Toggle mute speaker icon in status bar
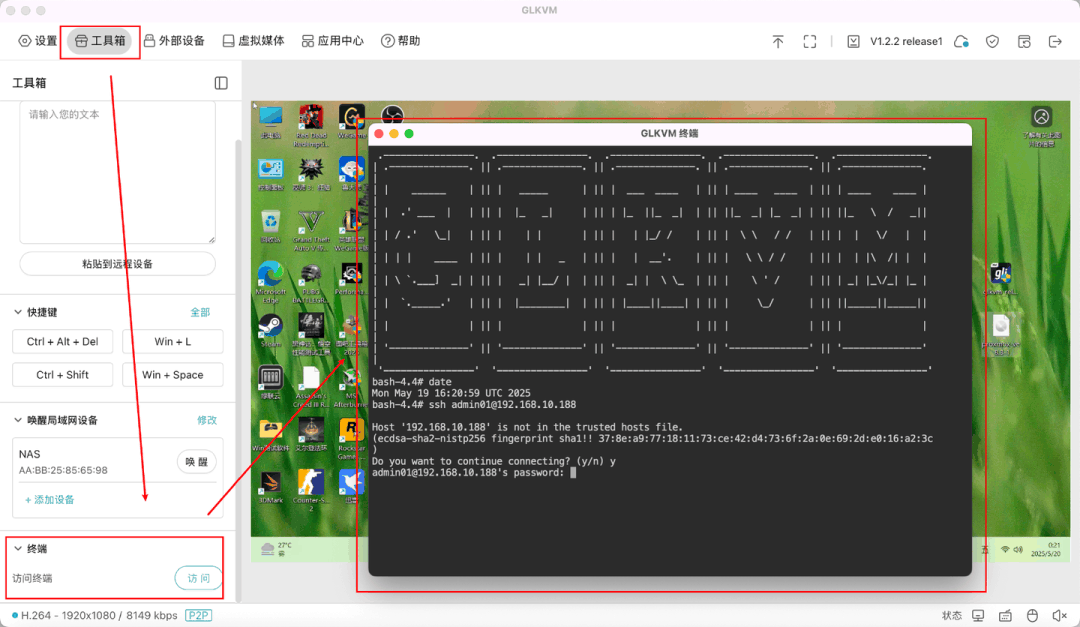 (x=1059, y=615)
